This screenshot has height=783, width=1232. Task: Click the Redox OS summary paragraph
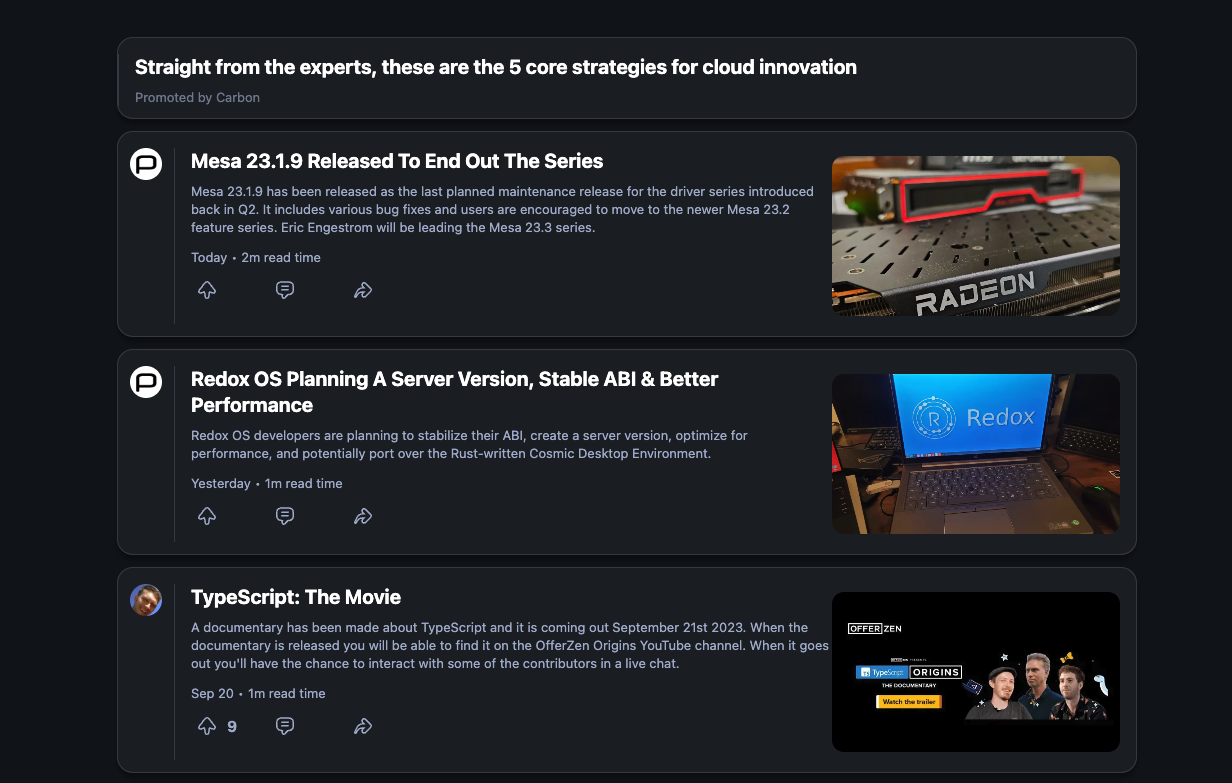469,444
